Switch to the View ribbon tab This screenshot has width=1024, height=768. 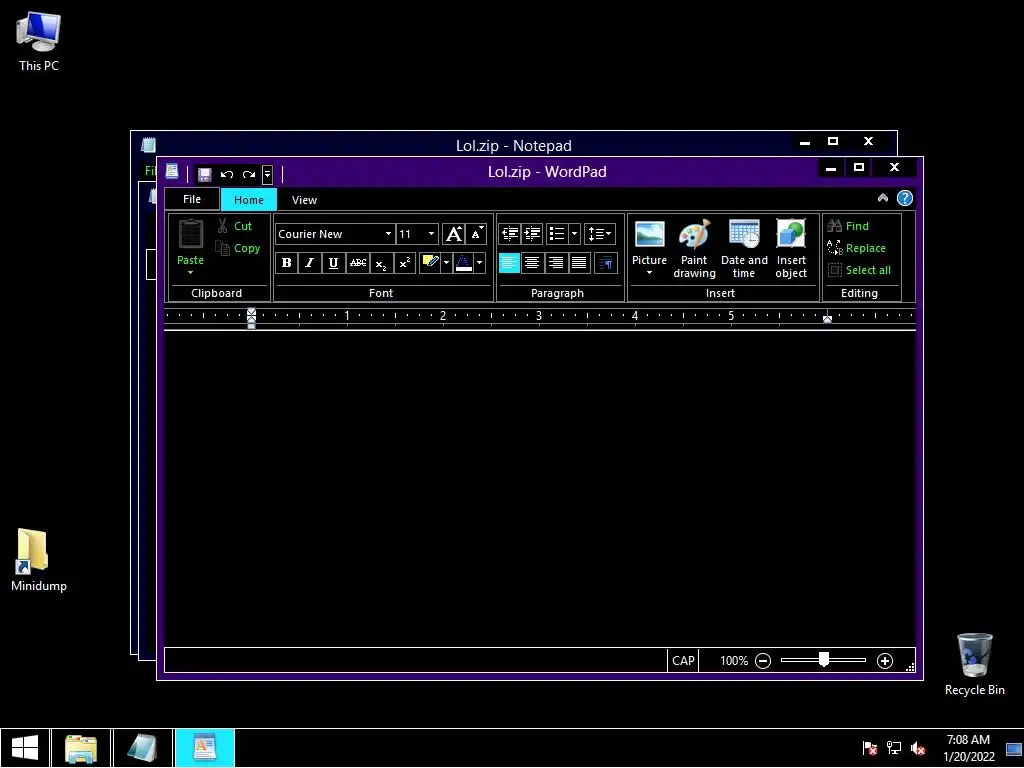click(x=304, y=200)
